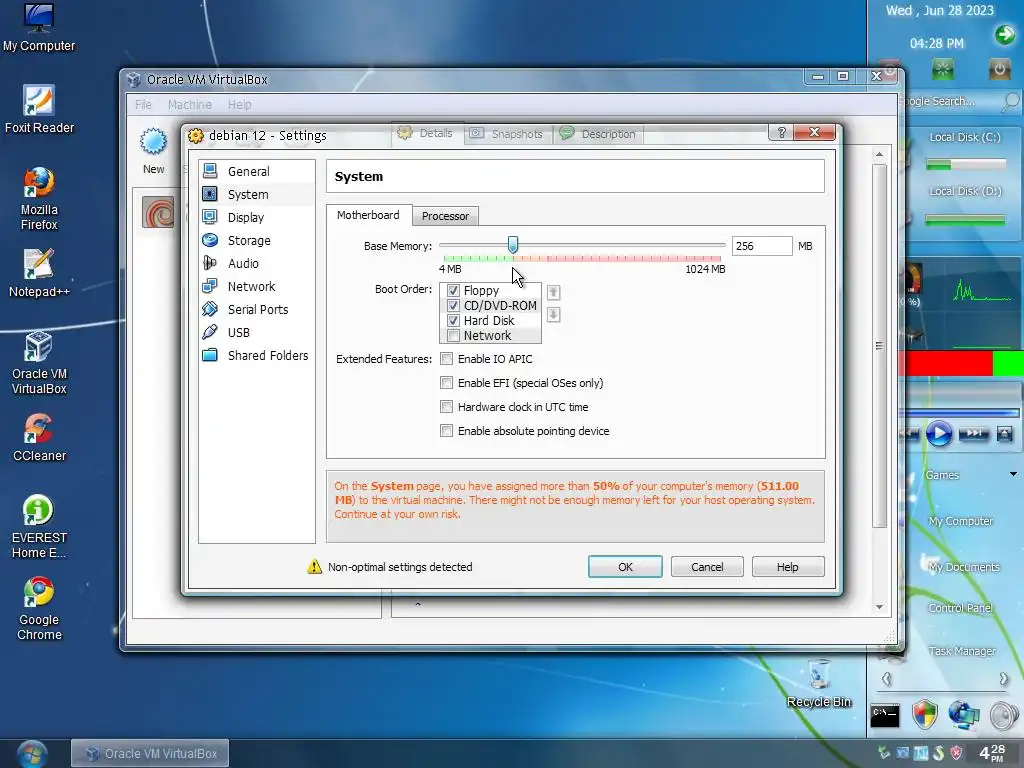Image resolution: width=1024 pixels, height=768 pixels.
Task: Click the Base Memory value field
Action: point(761,246)
